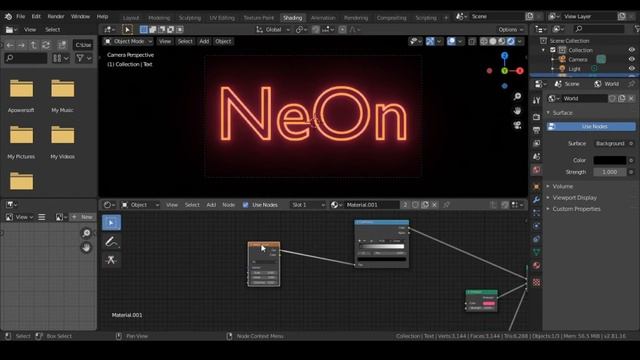Toggle viewport gizmos button
The width and height of the screenshot is (640, 360).
(430, 41)
